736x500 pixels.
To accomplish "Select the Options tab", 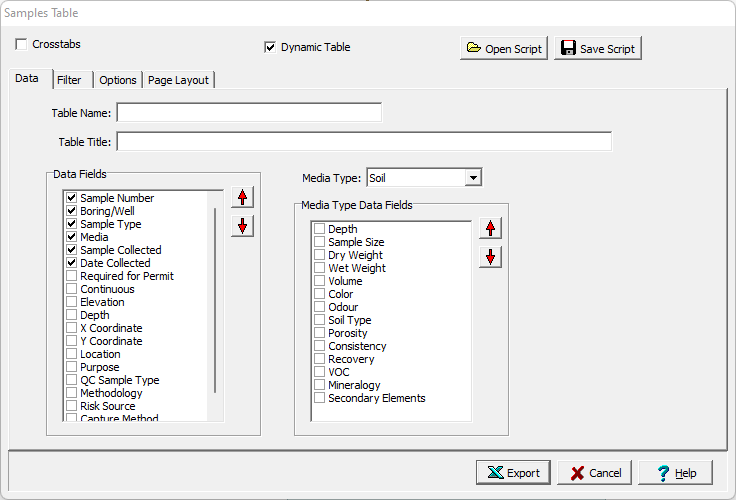I will [118, 80].
